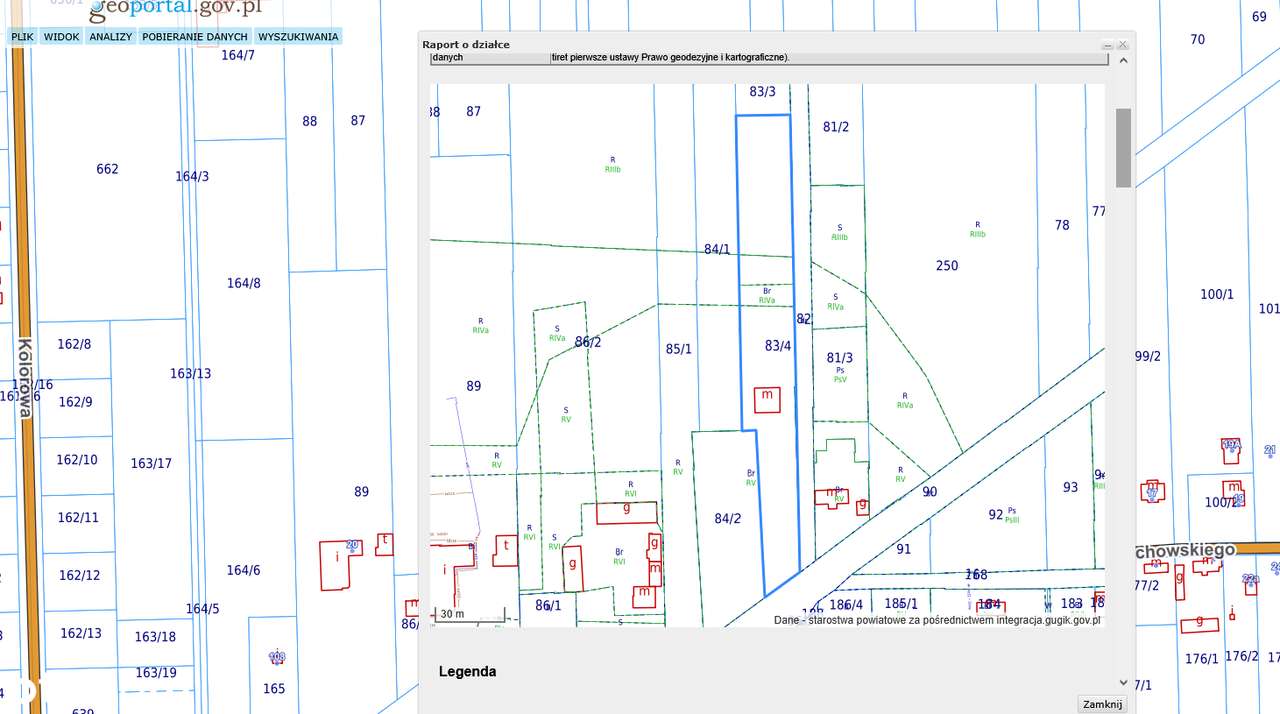Close Raport o działce with the X icon
This screenshot has width=1280, height=714.
click(x=1123, y=45)
